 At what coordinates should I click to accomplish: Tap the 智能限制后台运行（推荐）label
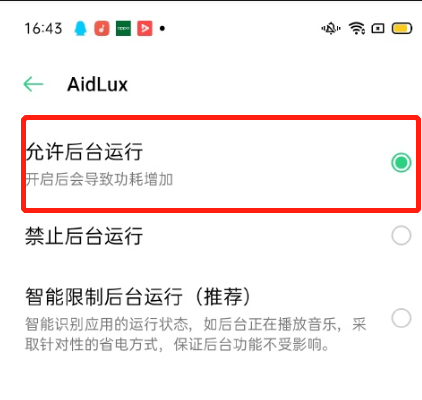[138, 296]
